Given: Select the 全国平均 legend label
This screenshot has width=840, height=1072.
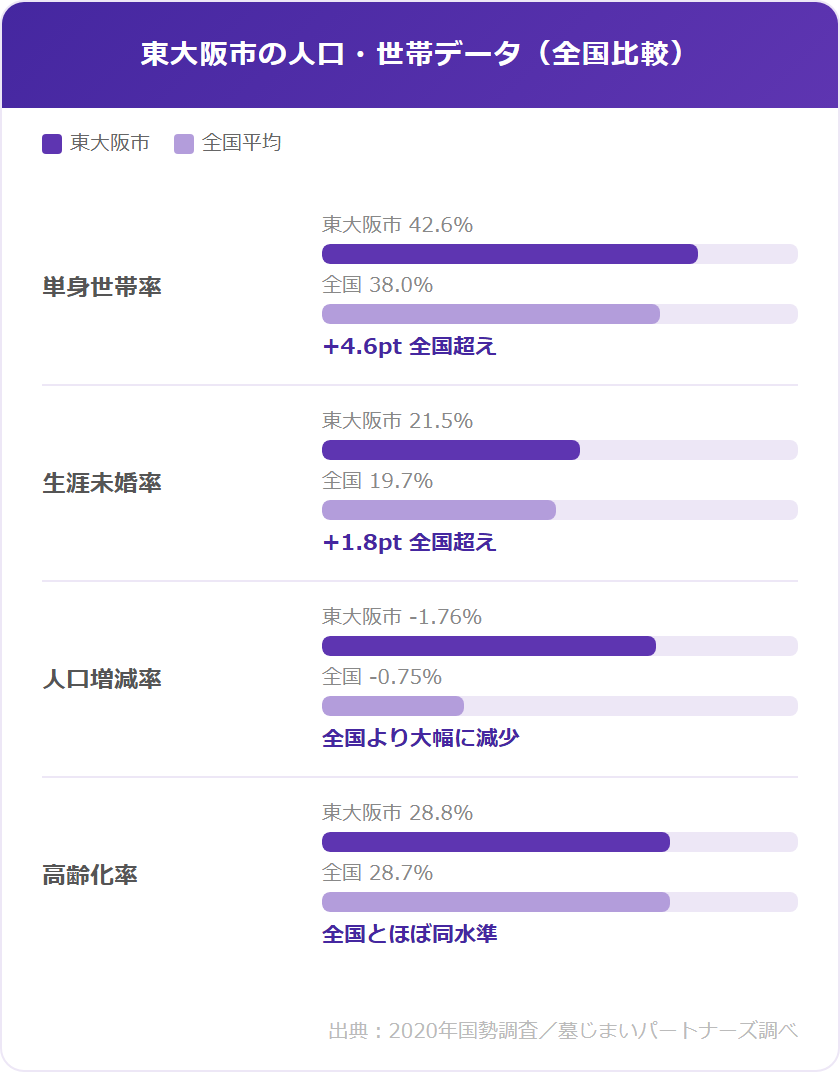Looking at the screenshot, I should (242, 143).
